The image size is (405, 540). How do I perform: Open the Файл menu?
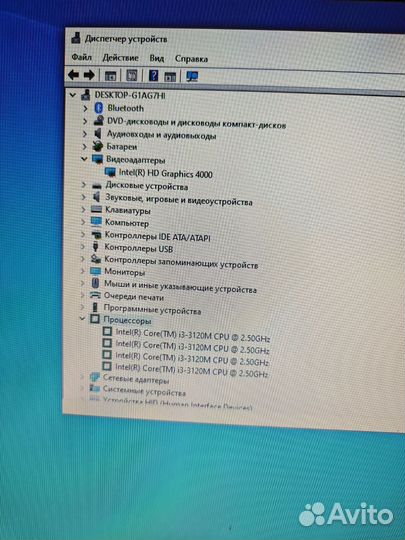(82, 57)
